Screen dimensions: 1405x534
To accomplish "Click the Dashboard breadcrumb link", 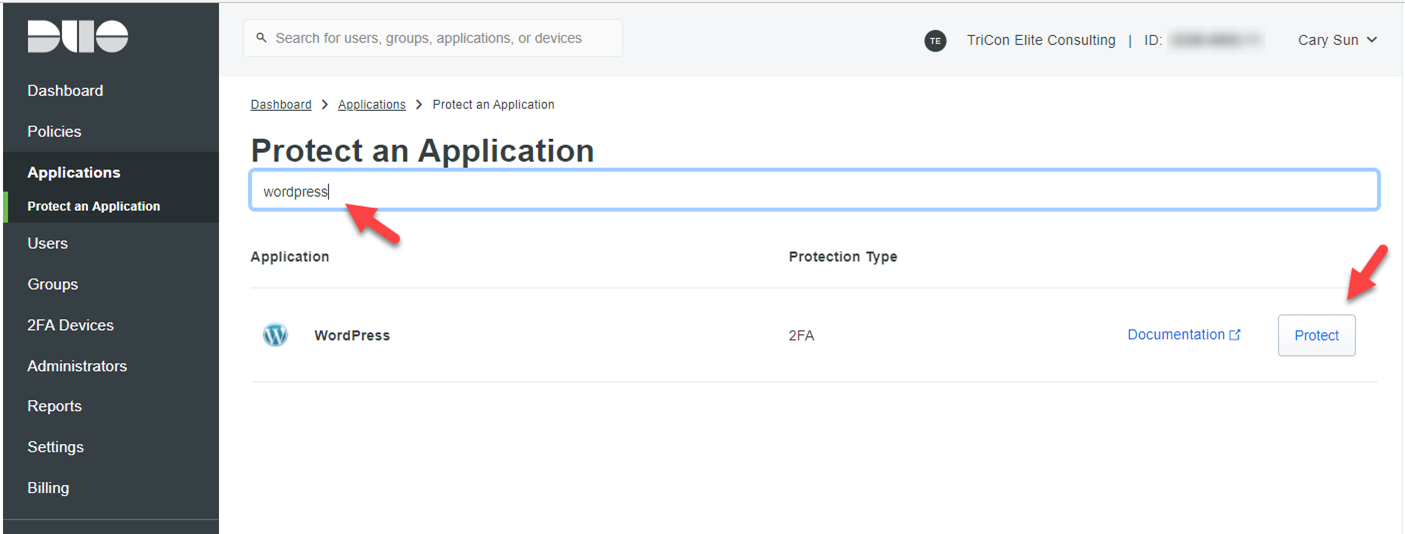I will click(281, 104).
